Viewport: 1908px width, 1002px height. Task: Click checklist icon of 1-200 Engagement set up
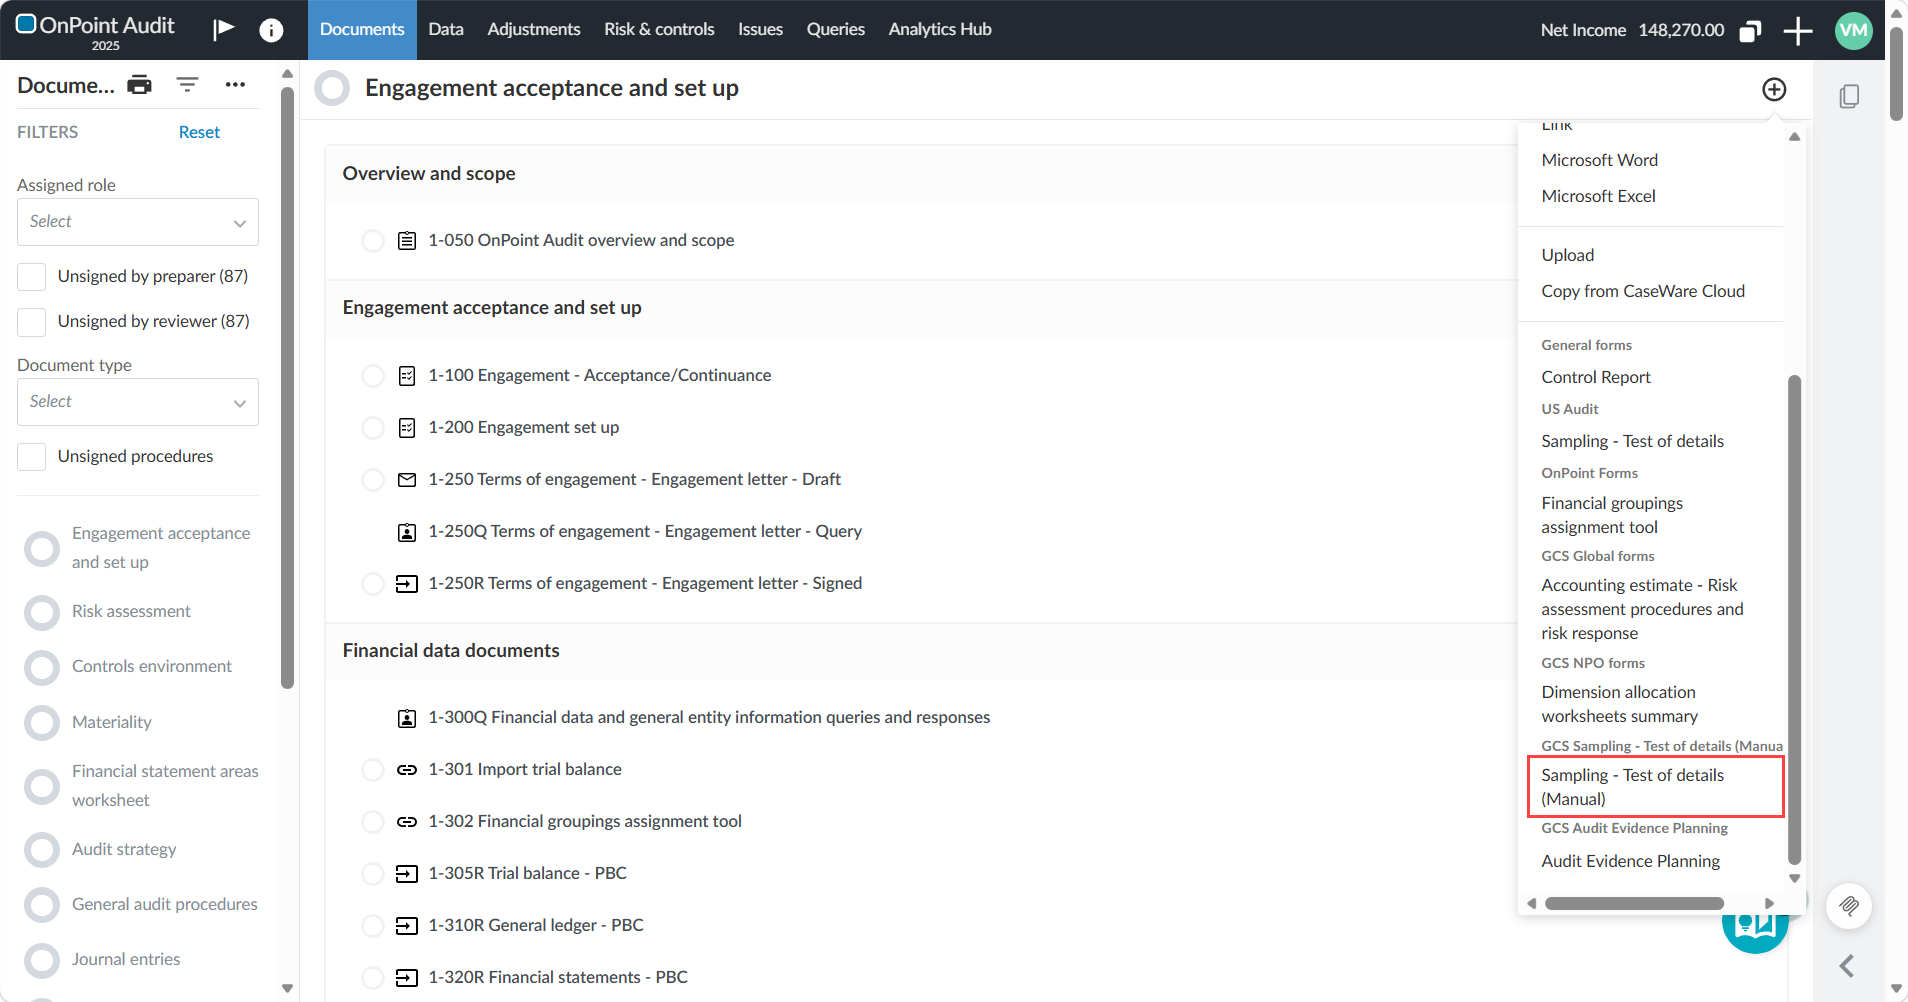tap(407, 428)
